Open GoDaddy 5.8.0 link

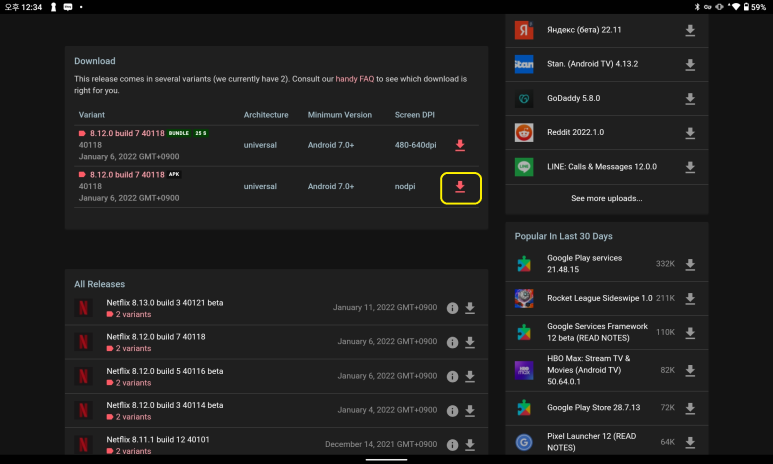pos(573,98)
